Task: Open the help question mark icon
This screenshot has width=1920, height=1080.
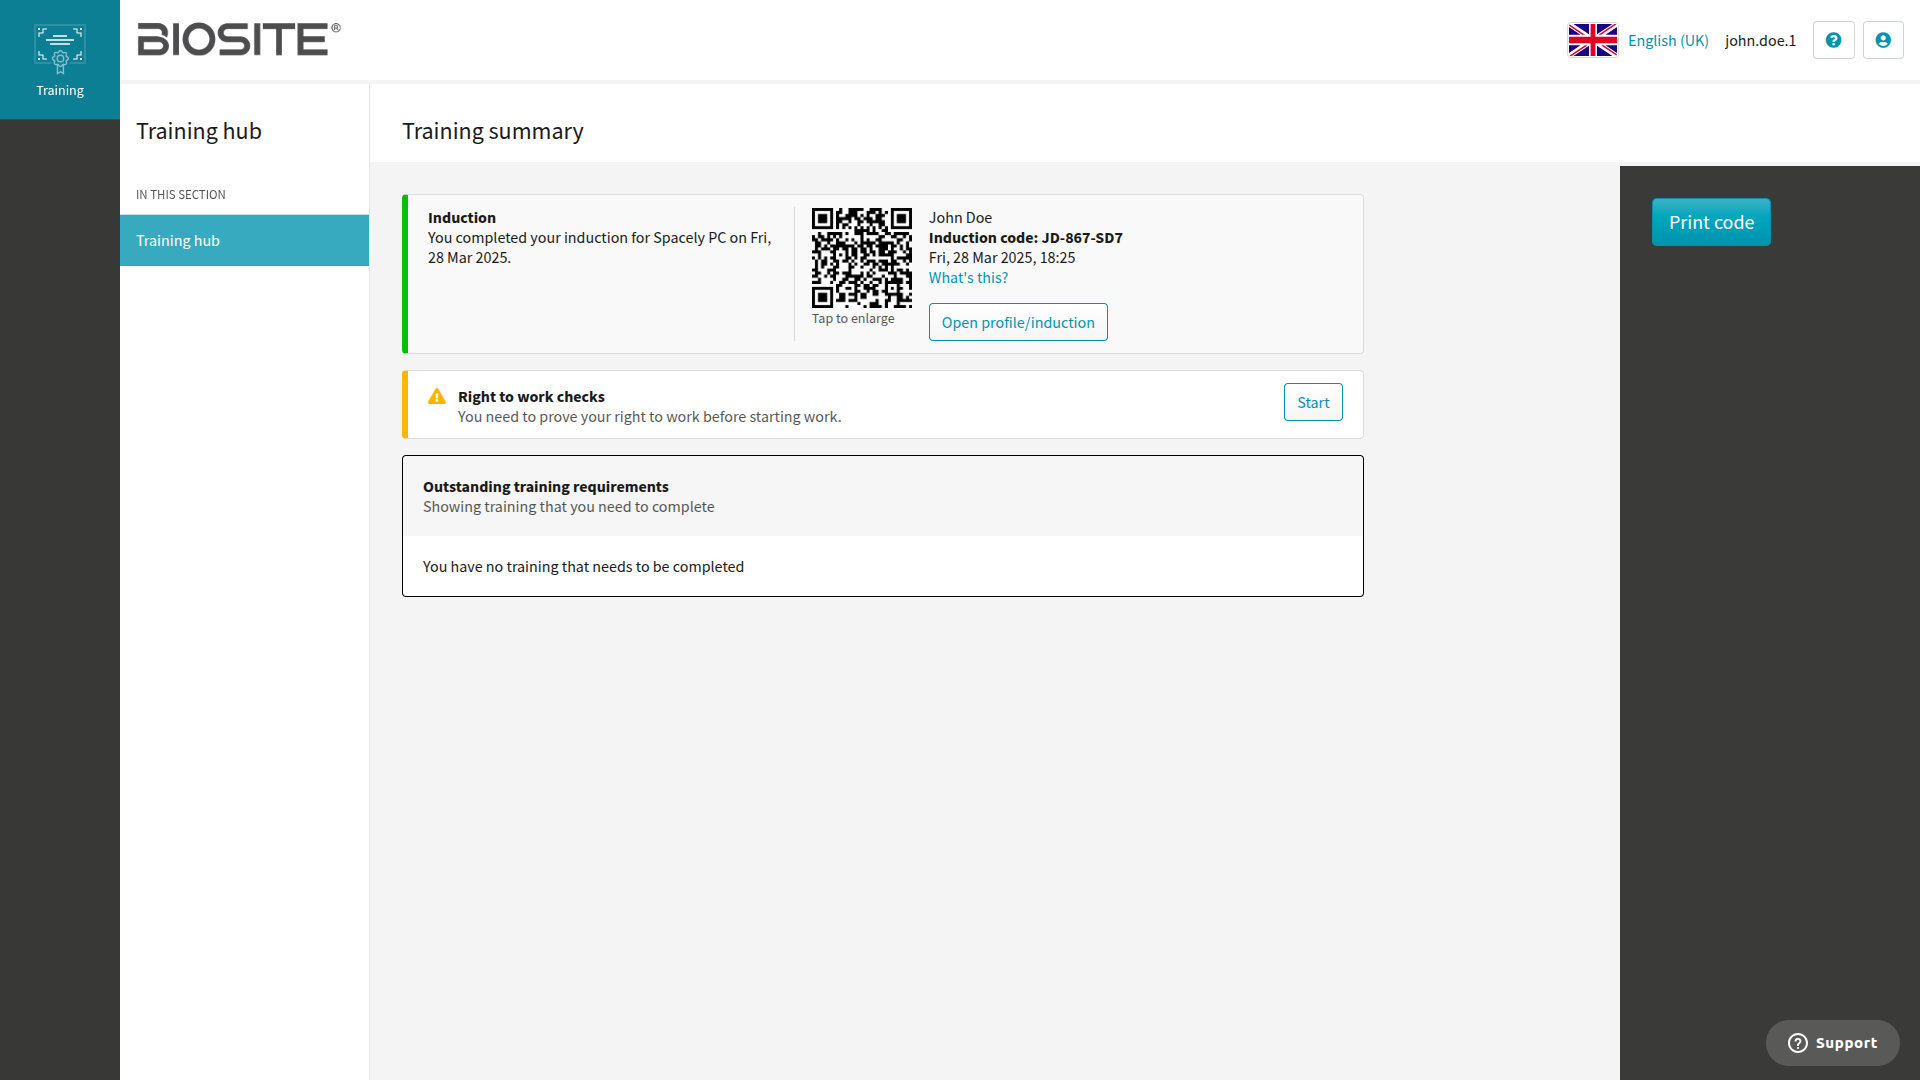Action: tap(1833, 40)
